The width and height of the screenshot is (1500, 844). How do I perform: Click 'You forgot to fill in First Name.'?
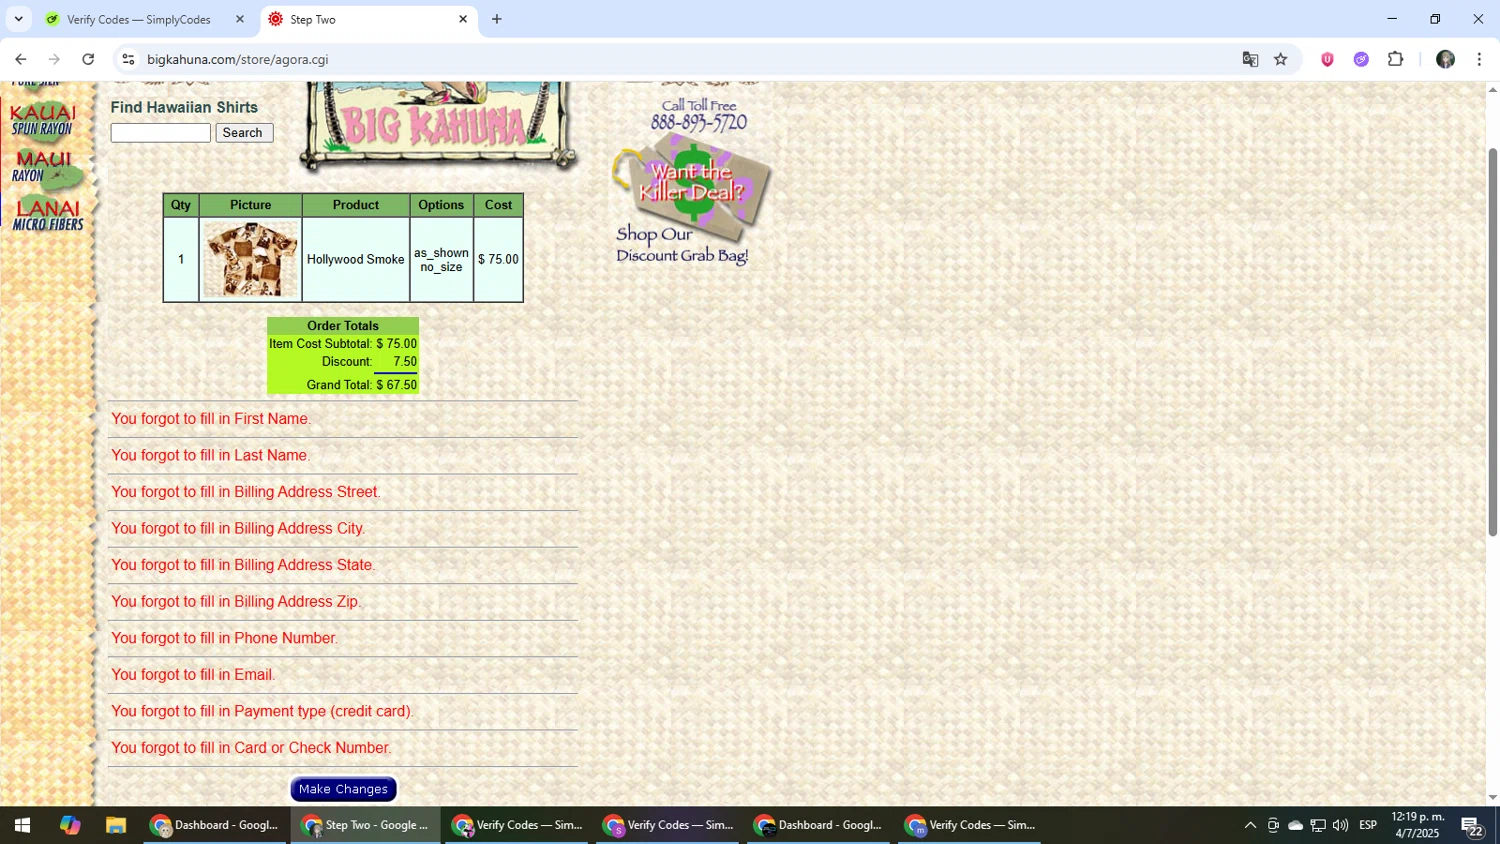211,419
